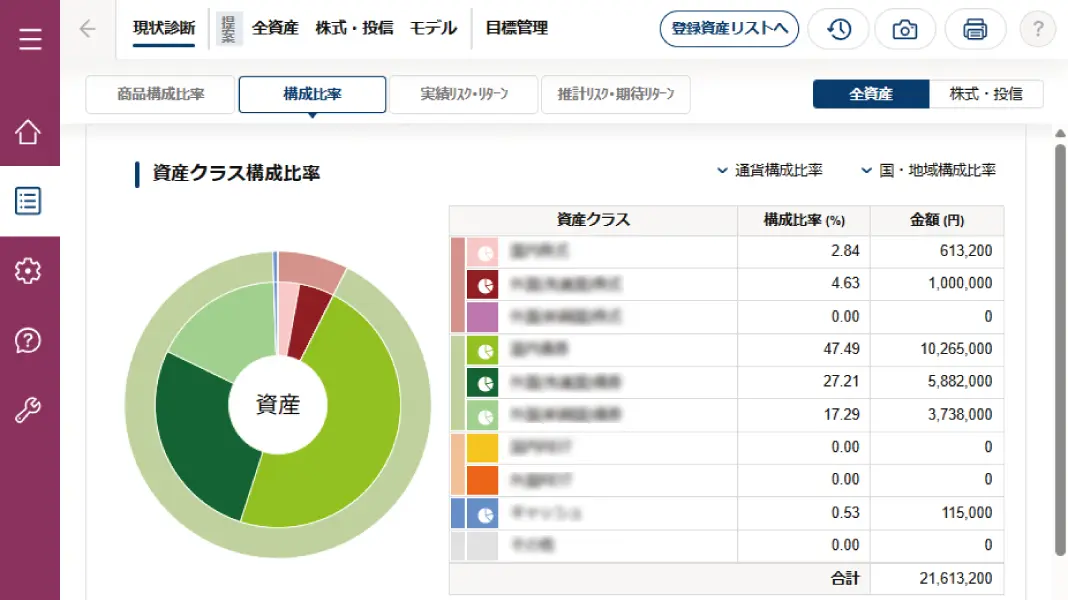1068x600 pixels.
Task: Click the history clock button
Action: [x=838, y=29]
